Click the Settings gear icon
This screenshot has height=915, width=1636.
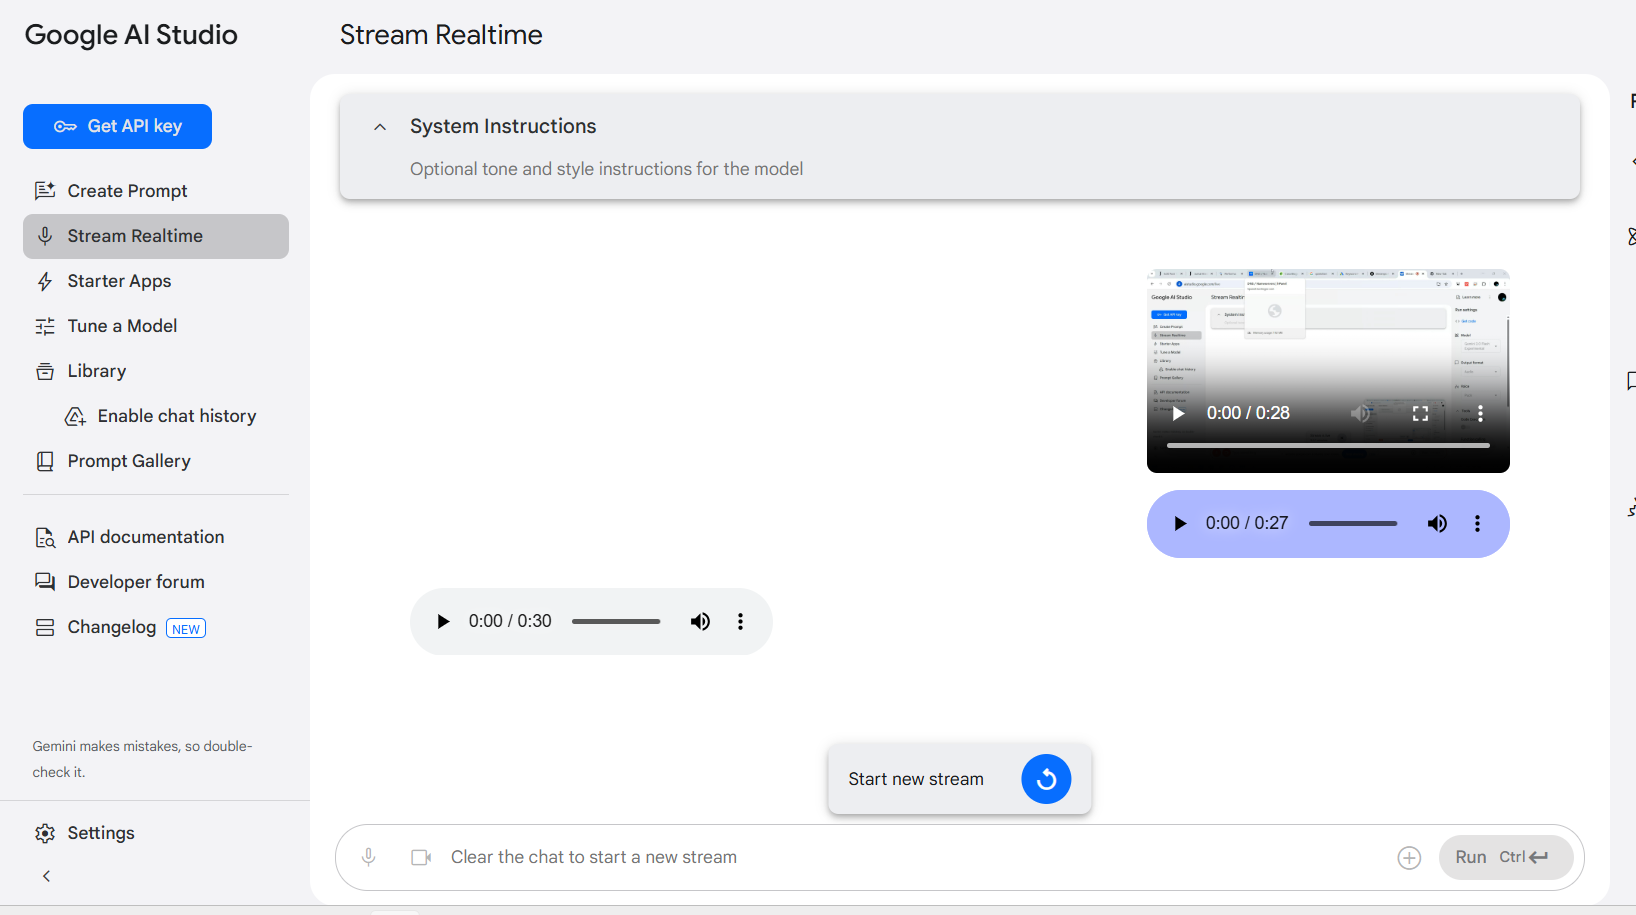[45, 833]
